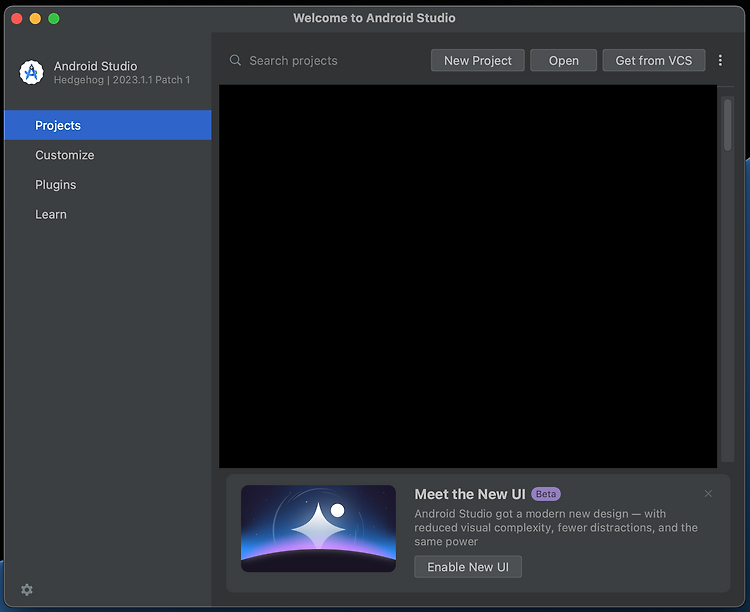The width and height of the screenshot is (750, 612).
Task: Focus the Search projects field
Action: pos(328,60)
